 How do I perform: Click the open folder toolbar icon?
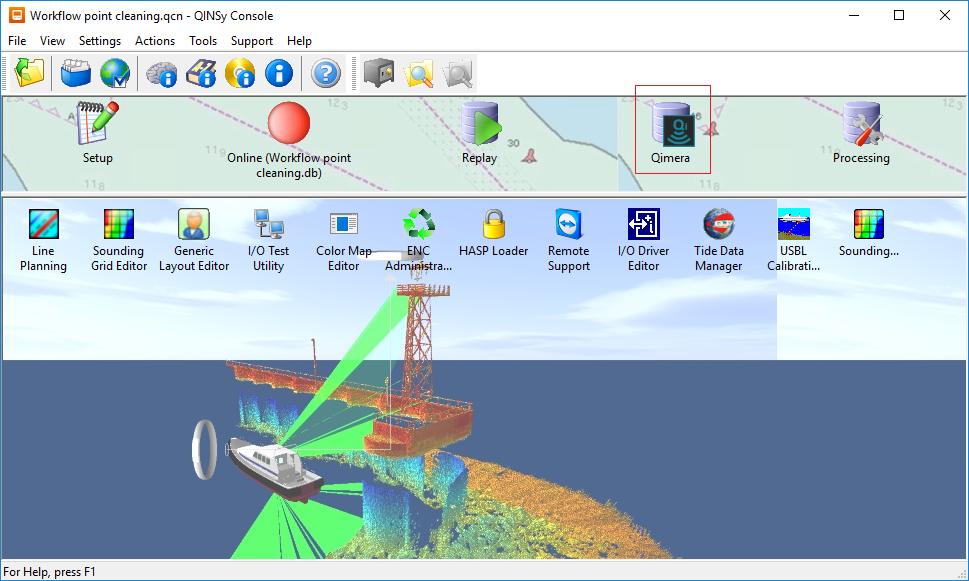[x=29, y=73]
